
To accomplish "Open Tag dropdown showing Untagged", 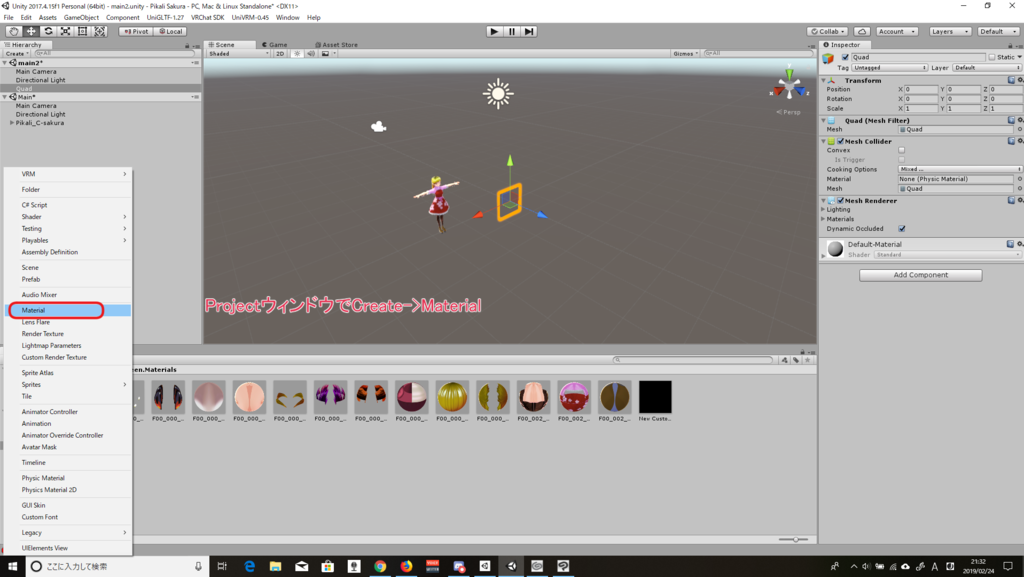I will tap(889, 68).
